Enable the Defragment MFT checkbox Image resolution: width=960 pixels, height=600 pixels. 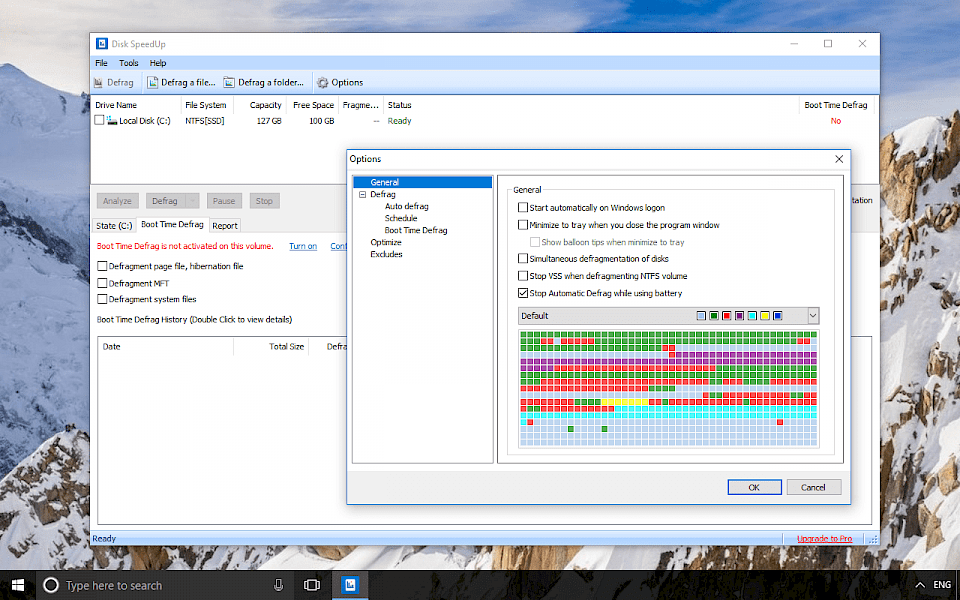(102, 283)
